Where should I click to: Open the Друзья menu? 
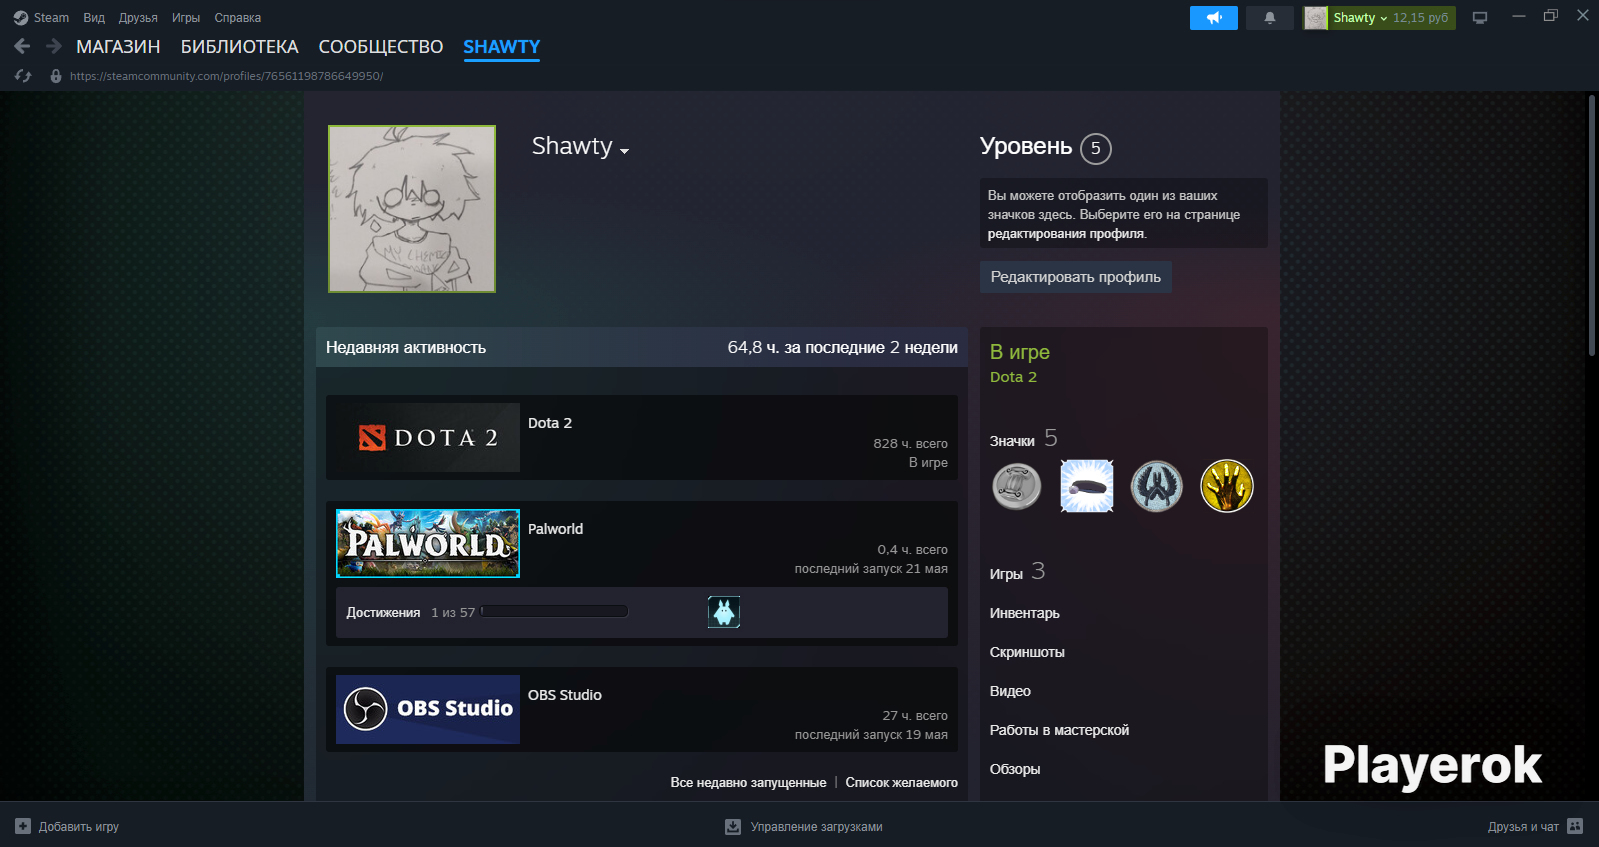(x=138, y=18)
